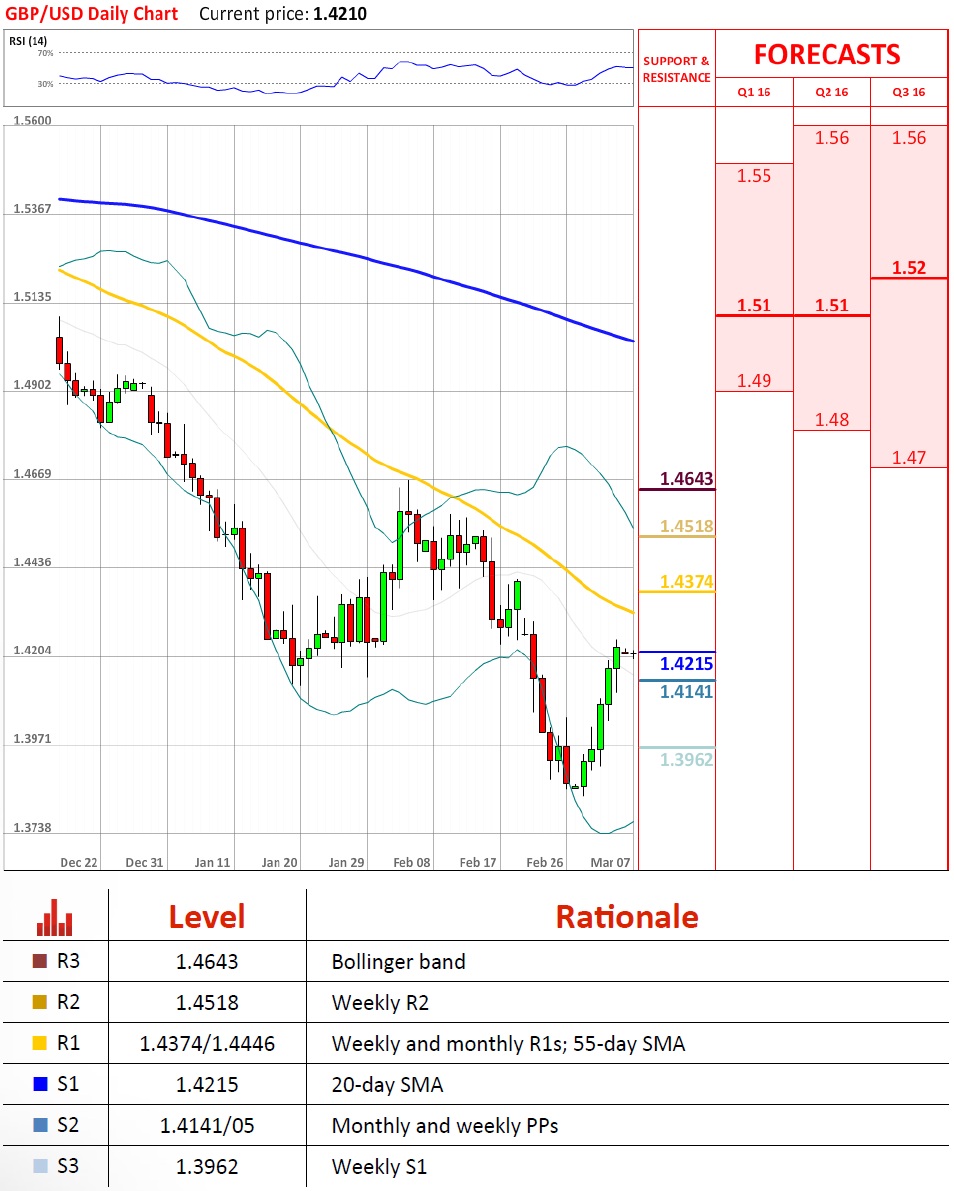Click the RSI (14) indicator label

pyautogui.click(x=28, y=41)
